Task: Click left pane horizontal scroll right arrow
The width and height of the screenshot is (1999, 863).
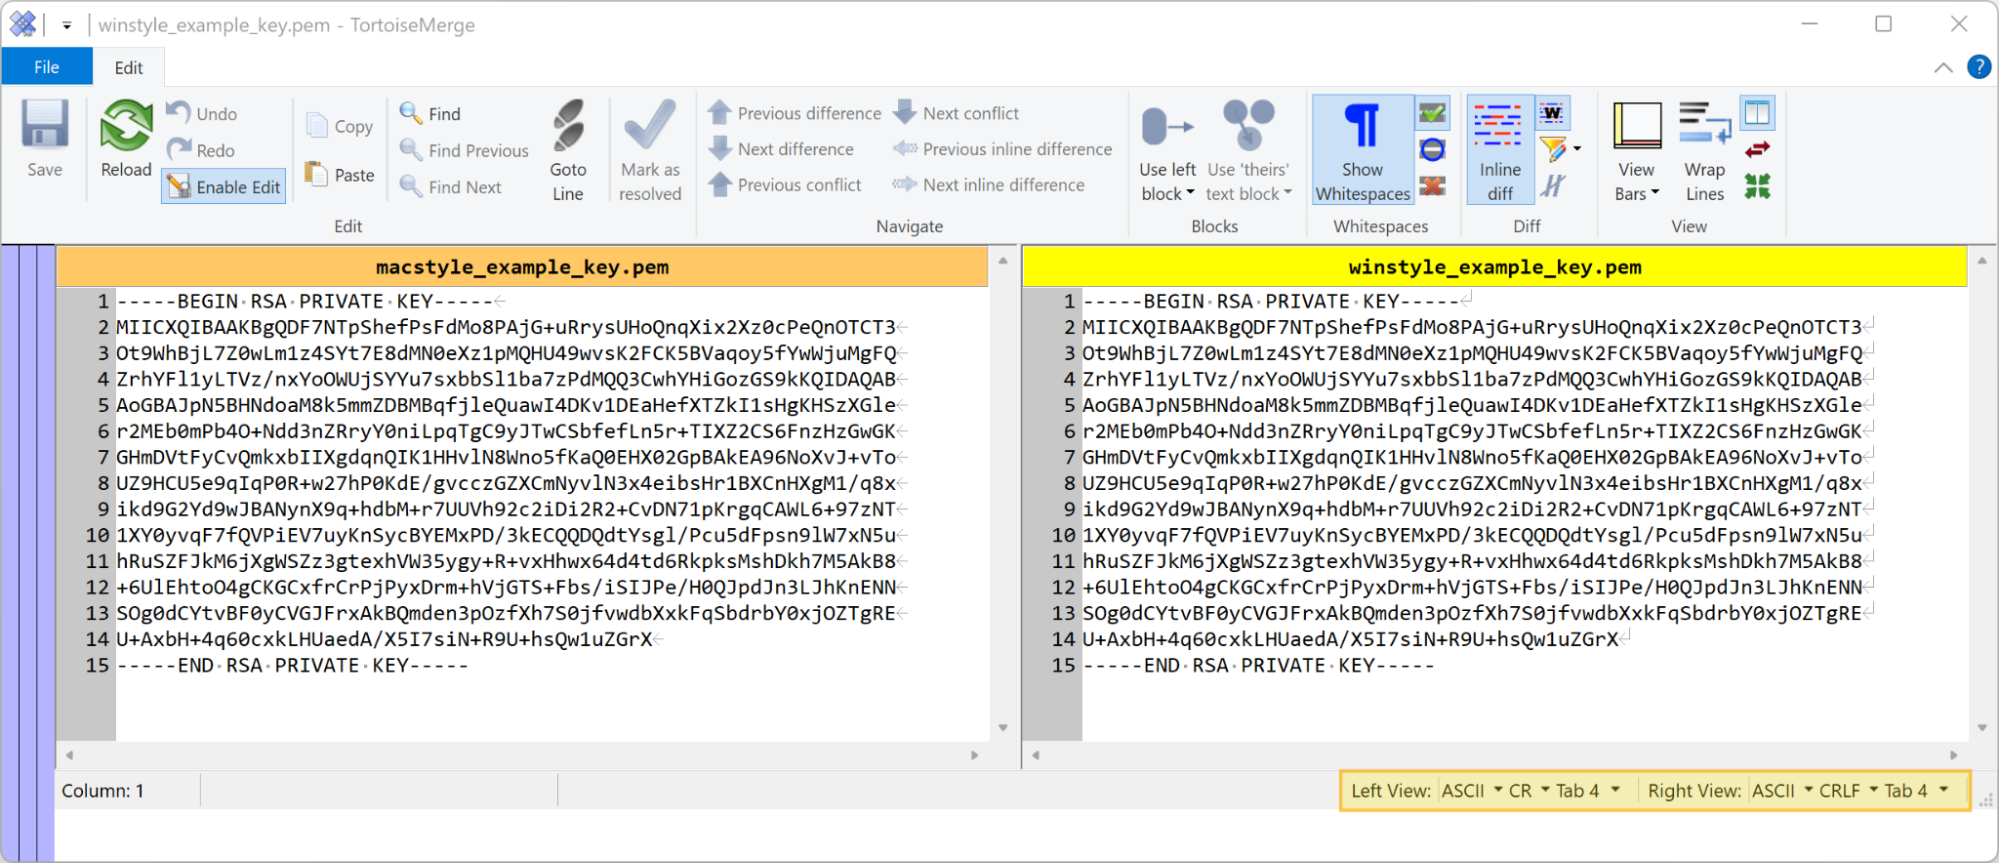Action: click(x=975, y=755)
